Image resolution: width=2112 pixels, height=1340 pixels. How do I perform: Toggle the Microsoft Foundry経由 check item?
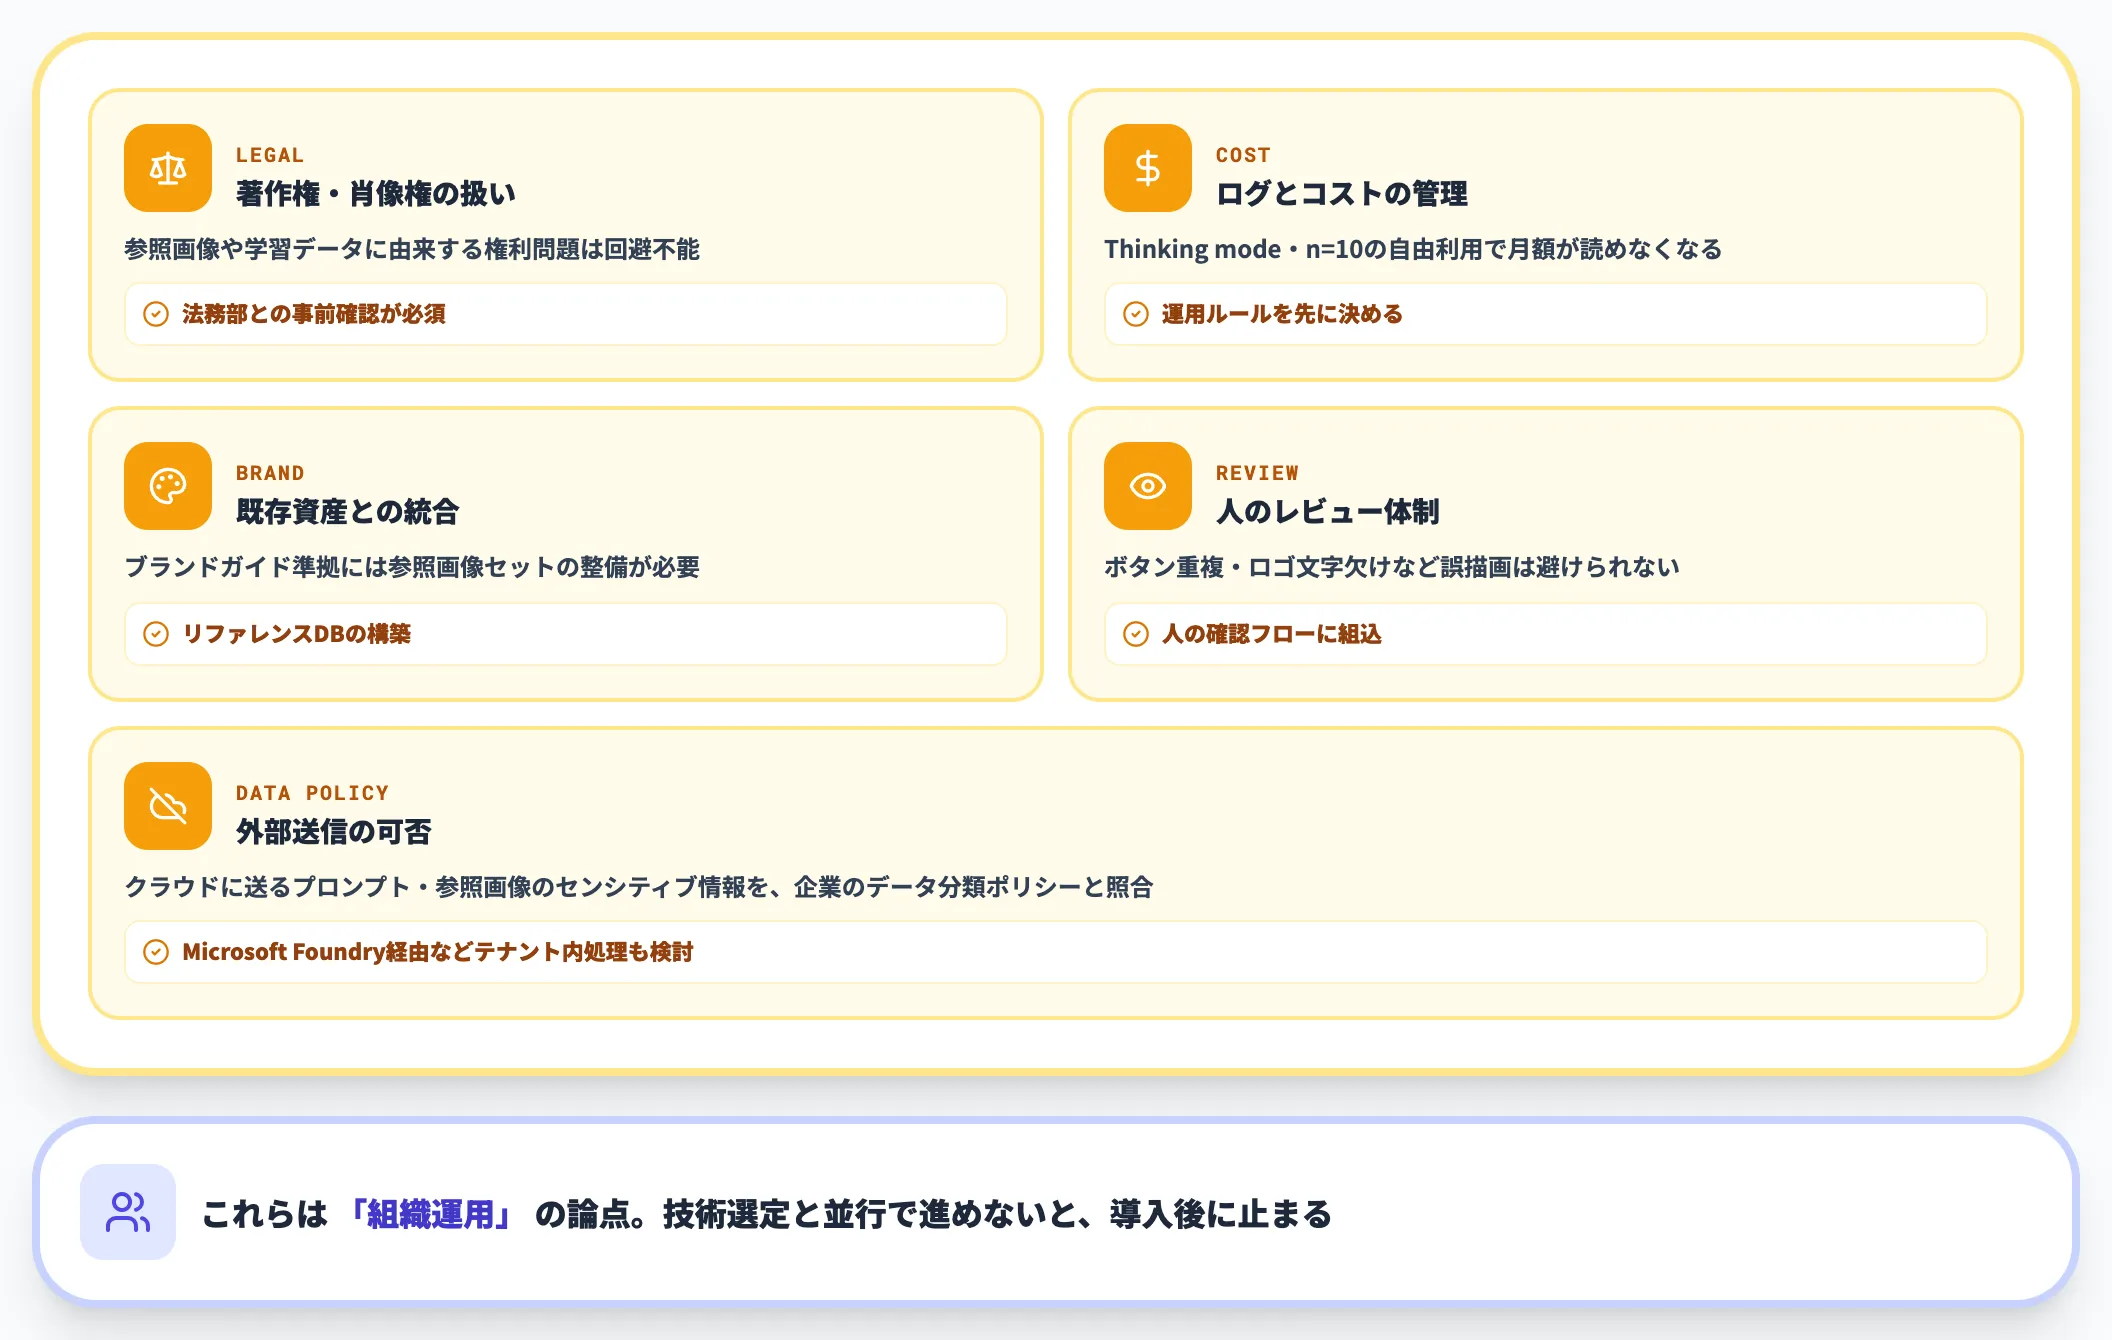[x=1055, y=952]
